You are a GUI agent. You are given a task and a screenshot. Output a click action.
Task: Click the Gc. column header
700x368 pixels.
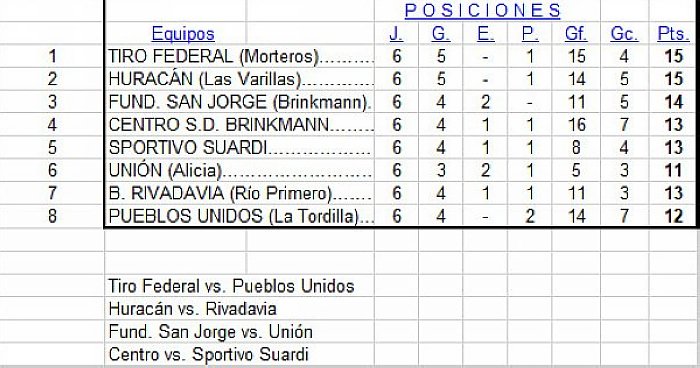tap(624, 33)
